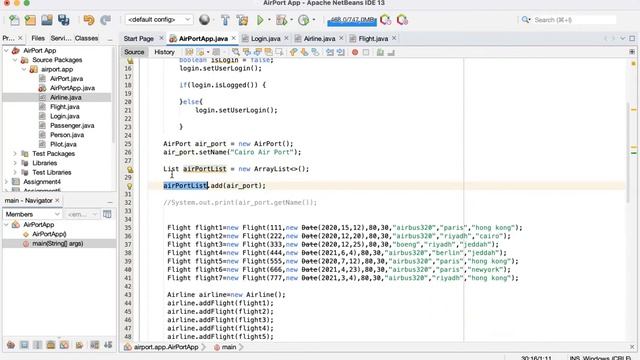Image resolution: width=640 pixels, height=360 pixels.
Task: Open Pilot.java in the project tree
Action: (x=63, y=144)
